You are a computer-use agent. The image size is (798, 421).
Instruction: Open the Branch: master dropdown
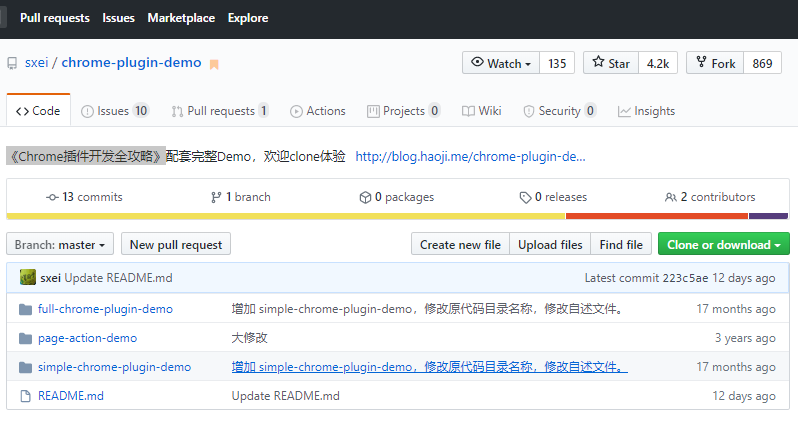coord(60,244)
